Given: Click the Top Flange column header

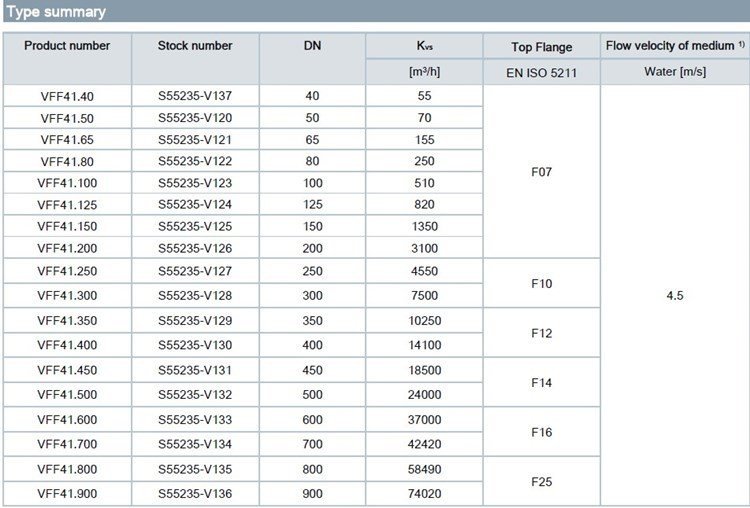Looking at the screenshot, I should point(541,47).
